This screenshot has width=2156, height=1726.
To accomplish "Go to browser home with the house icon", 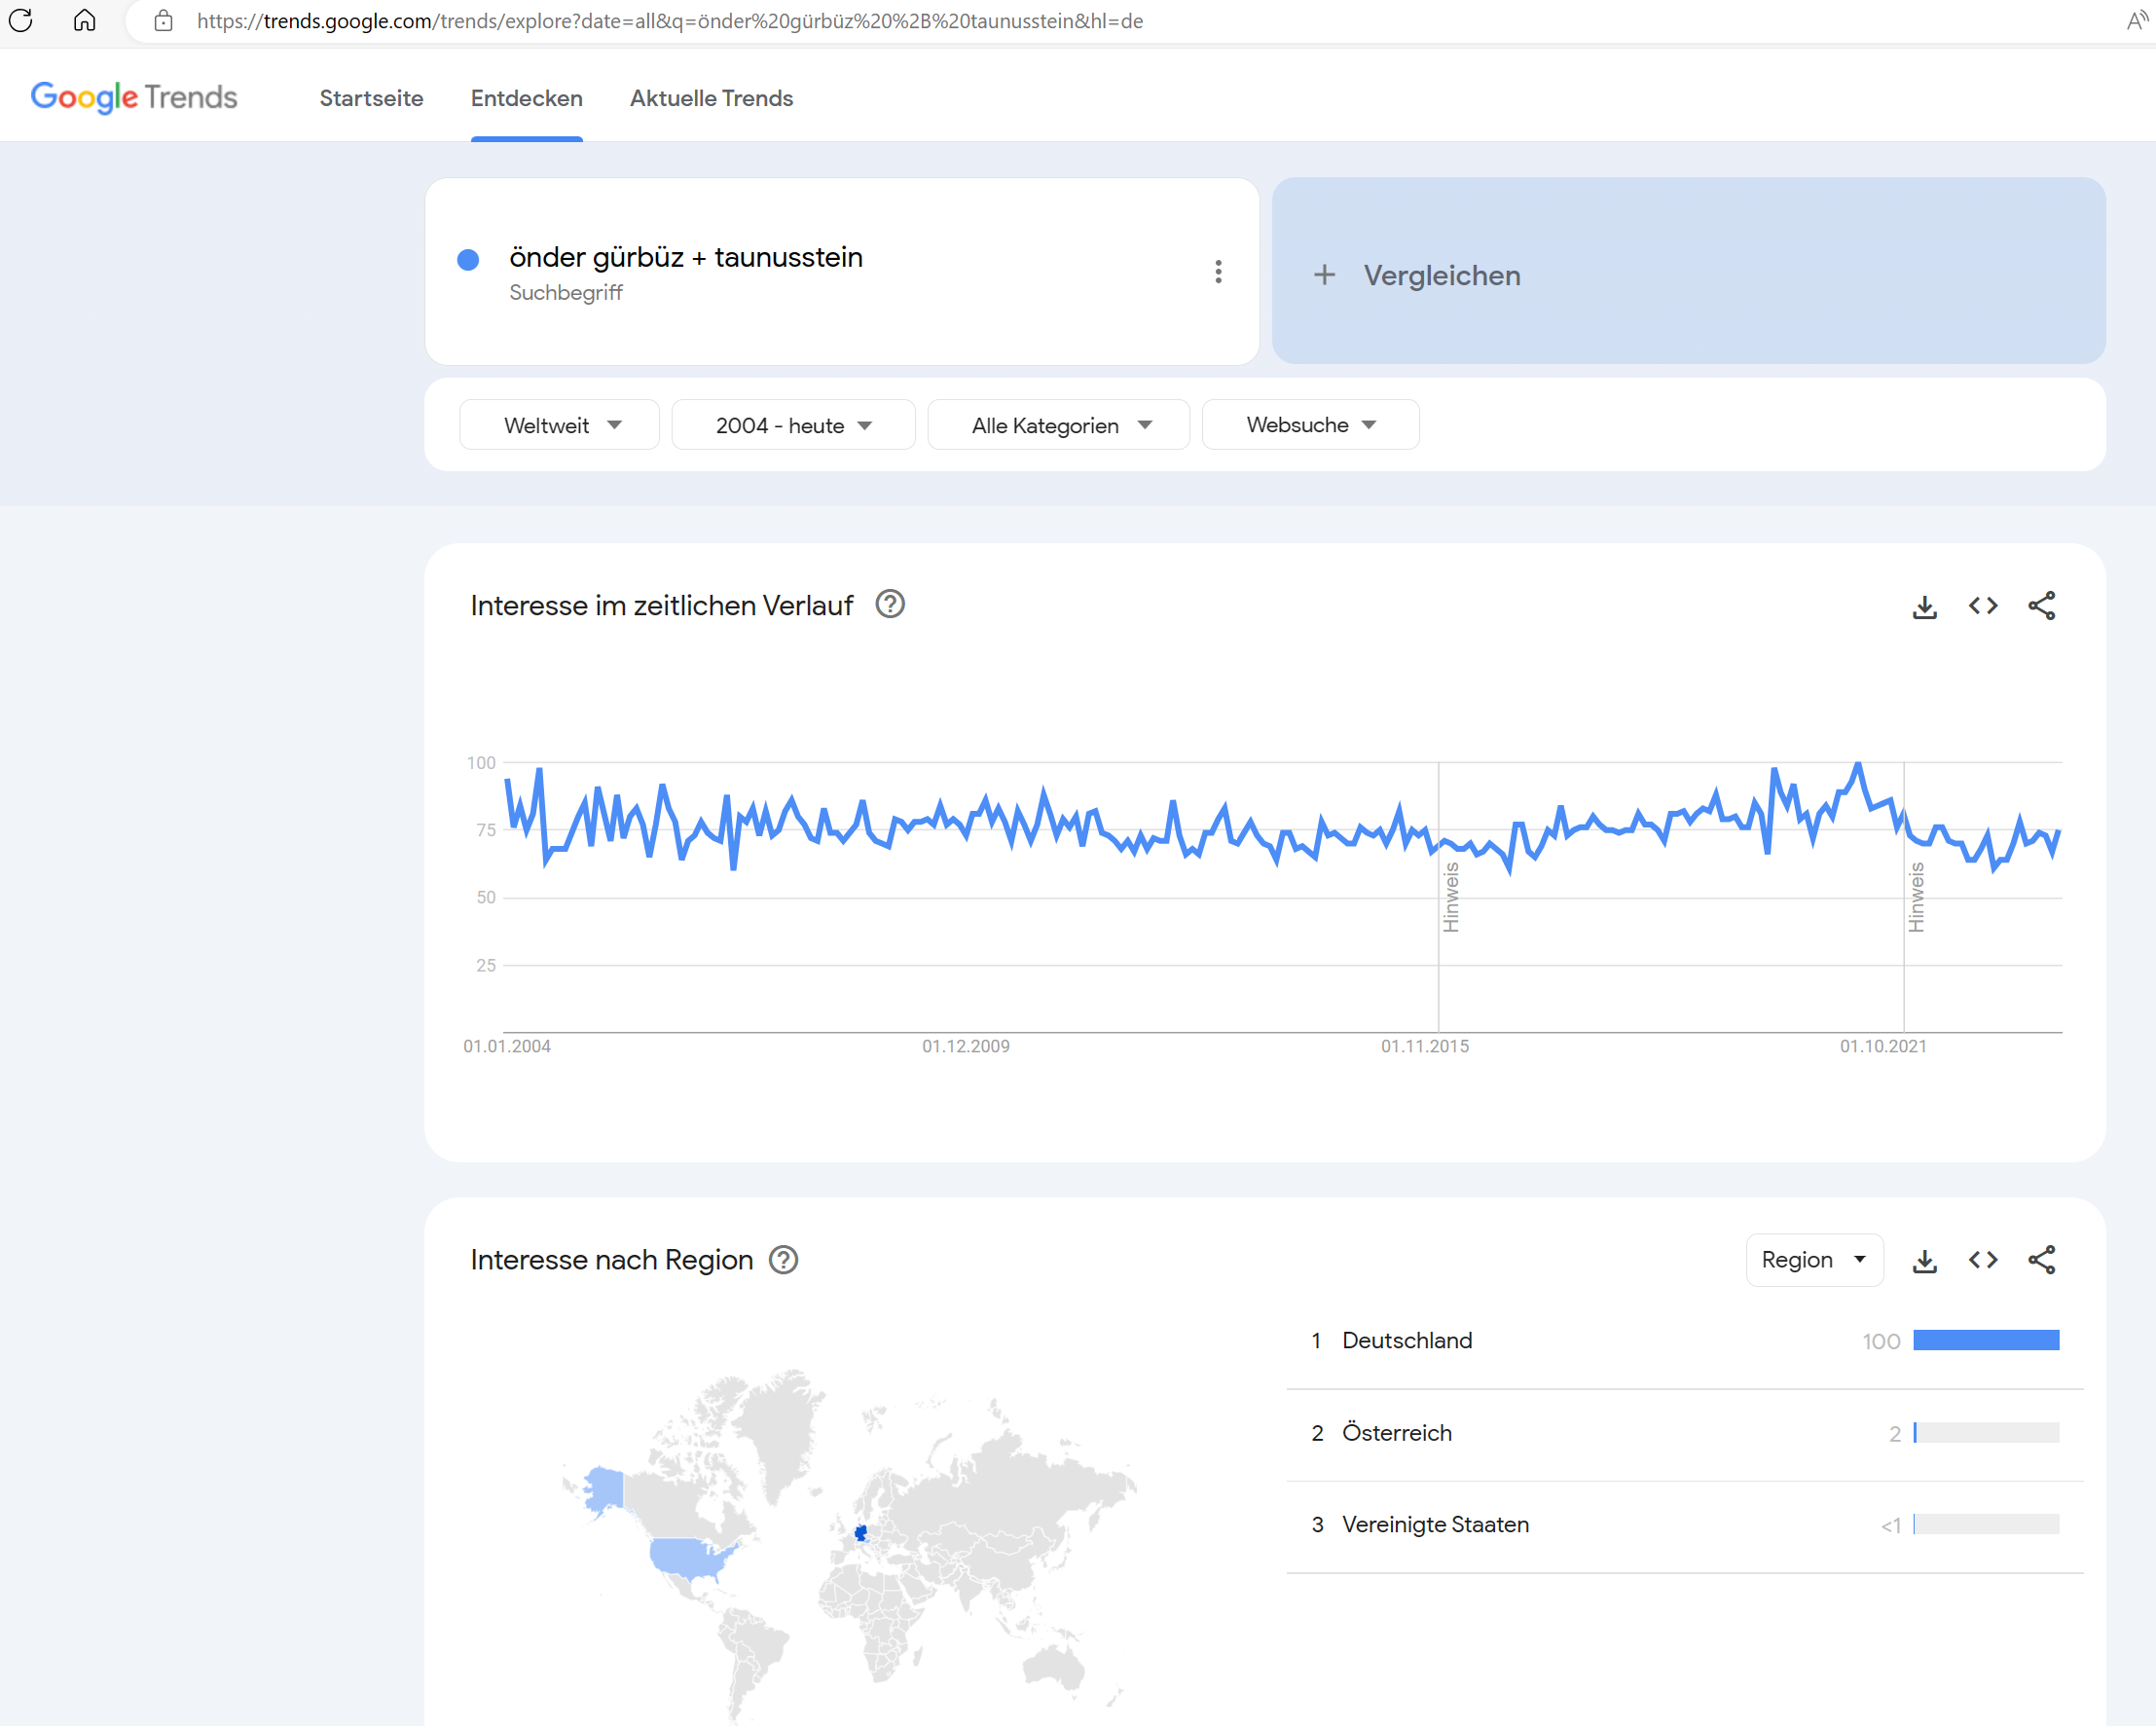I will click(85, 20).
